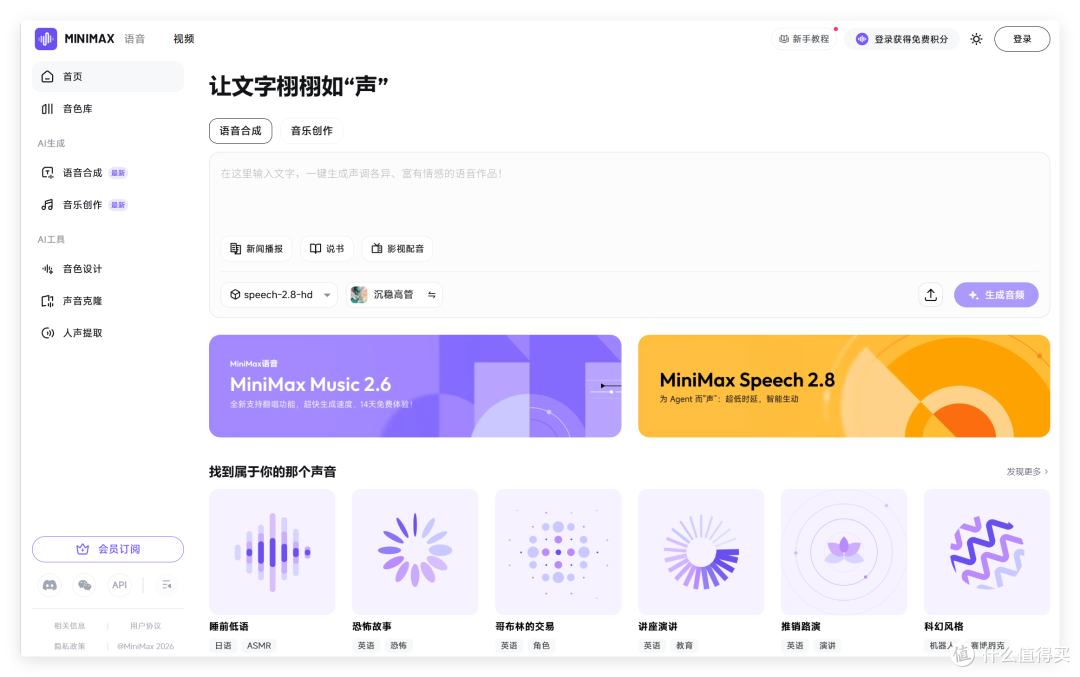The width and height of the screenshot is (1080, 677).
Task: Click the swap icon next to 沉稳高管
Action: 432,295
